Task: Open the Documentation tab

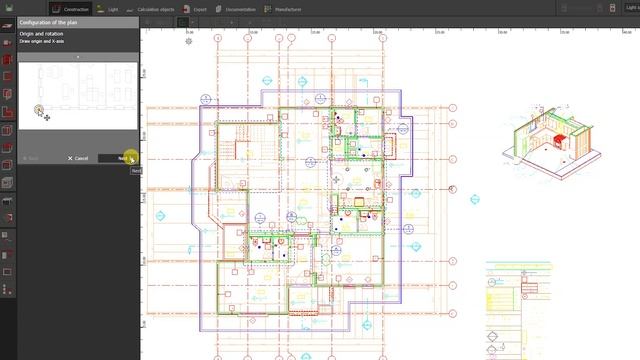Action: click(x=236, y=9)
